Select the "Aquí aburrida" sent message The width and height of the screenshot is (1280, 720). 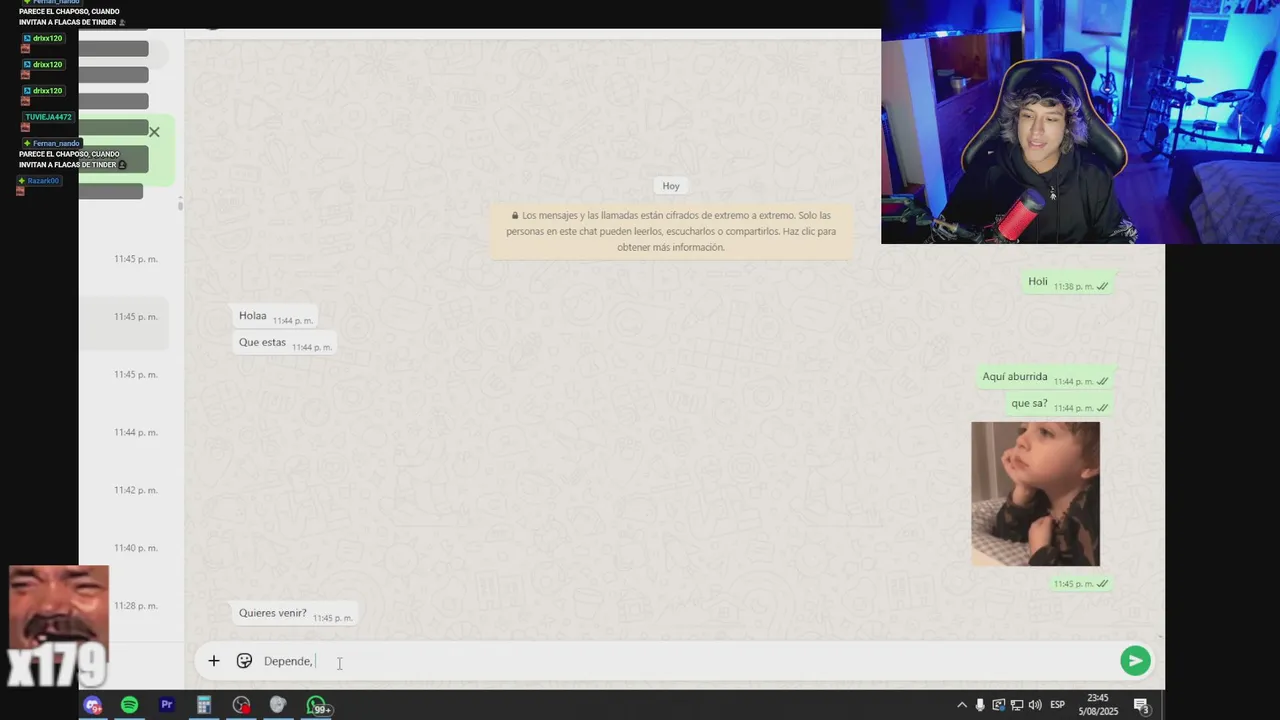tap(1044, 378)
